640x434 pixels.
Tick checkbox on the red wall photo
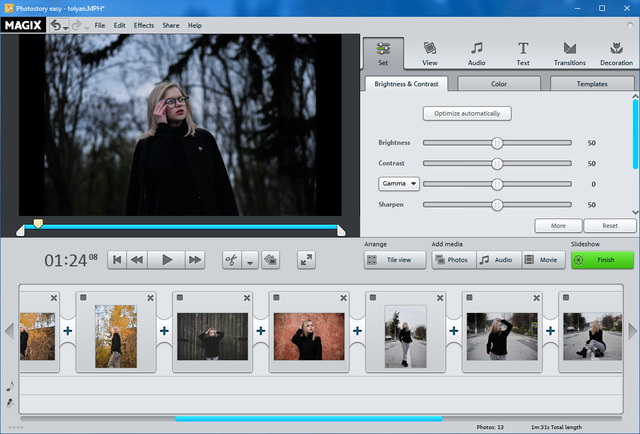coord(277,297)
